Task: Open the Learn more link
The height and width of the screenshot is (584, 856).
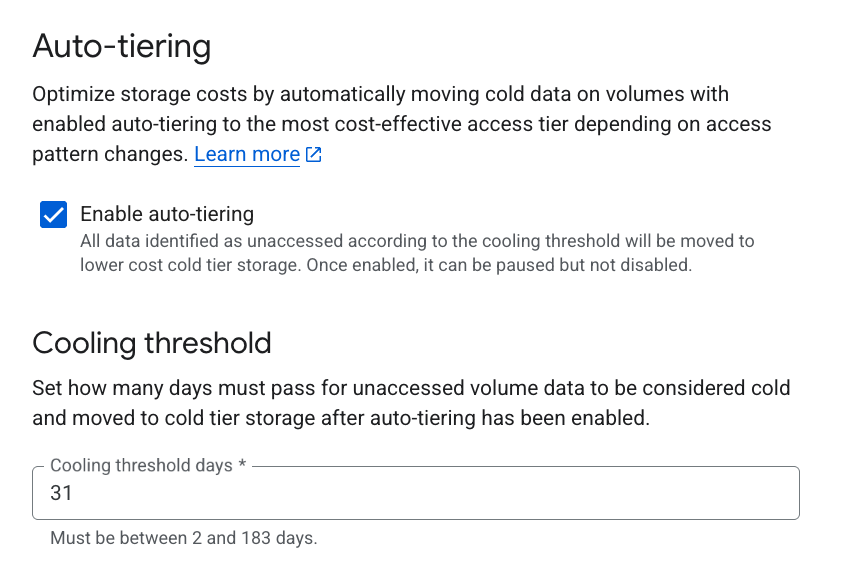Action: tap(247, 154)
